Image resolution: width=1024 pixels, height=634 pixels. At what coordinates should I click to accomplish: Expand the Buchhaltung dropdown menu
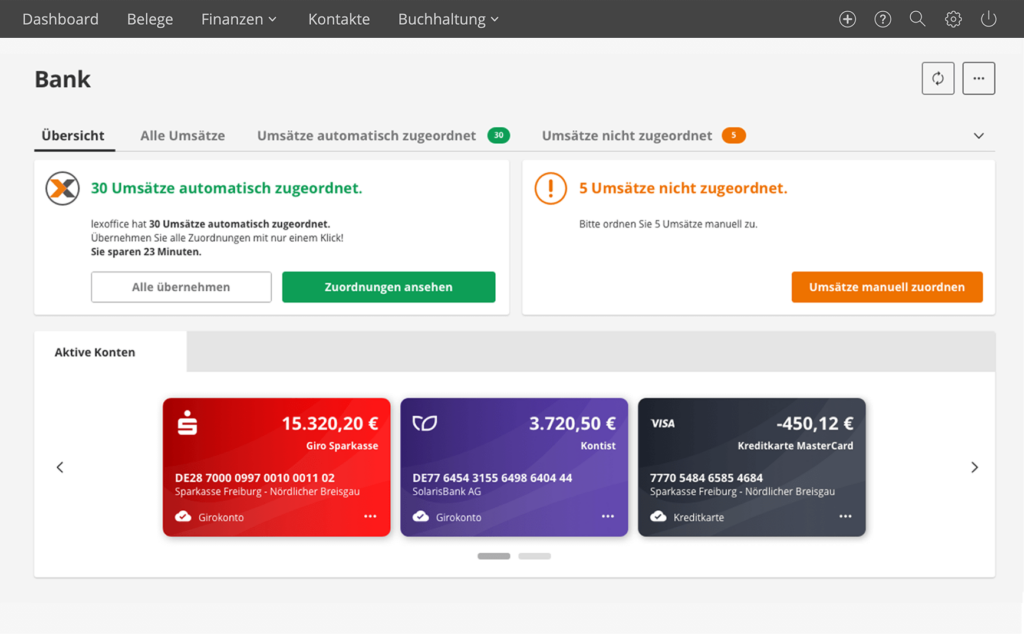(448, 19)
